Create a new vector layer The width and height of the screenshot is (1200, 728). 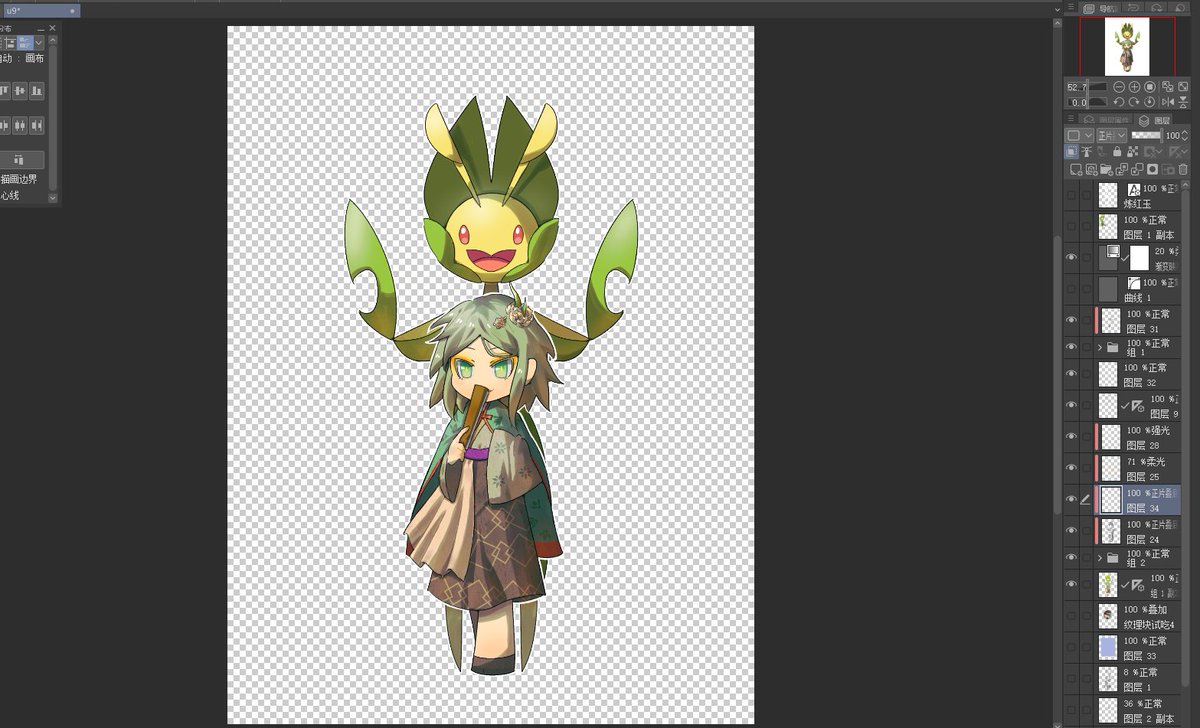pyautogui.click(x=1092, y=170)
